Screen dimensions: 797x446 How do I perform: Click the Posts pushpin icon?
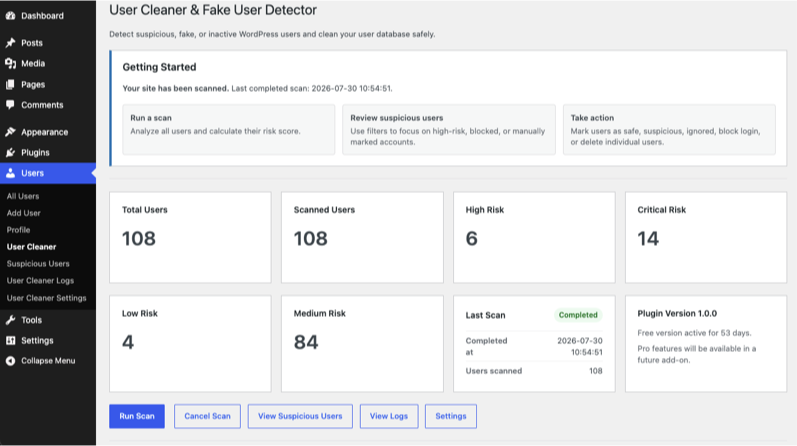(10, 43)
